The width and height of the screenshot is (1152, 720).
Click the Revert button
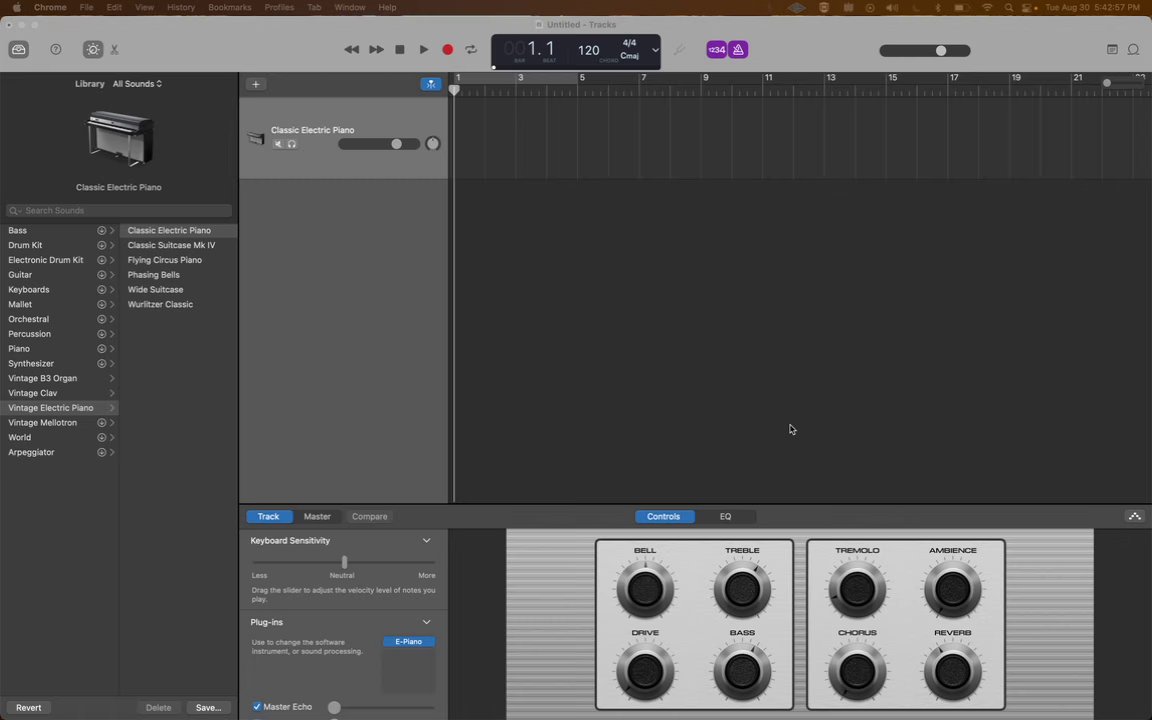29,708
